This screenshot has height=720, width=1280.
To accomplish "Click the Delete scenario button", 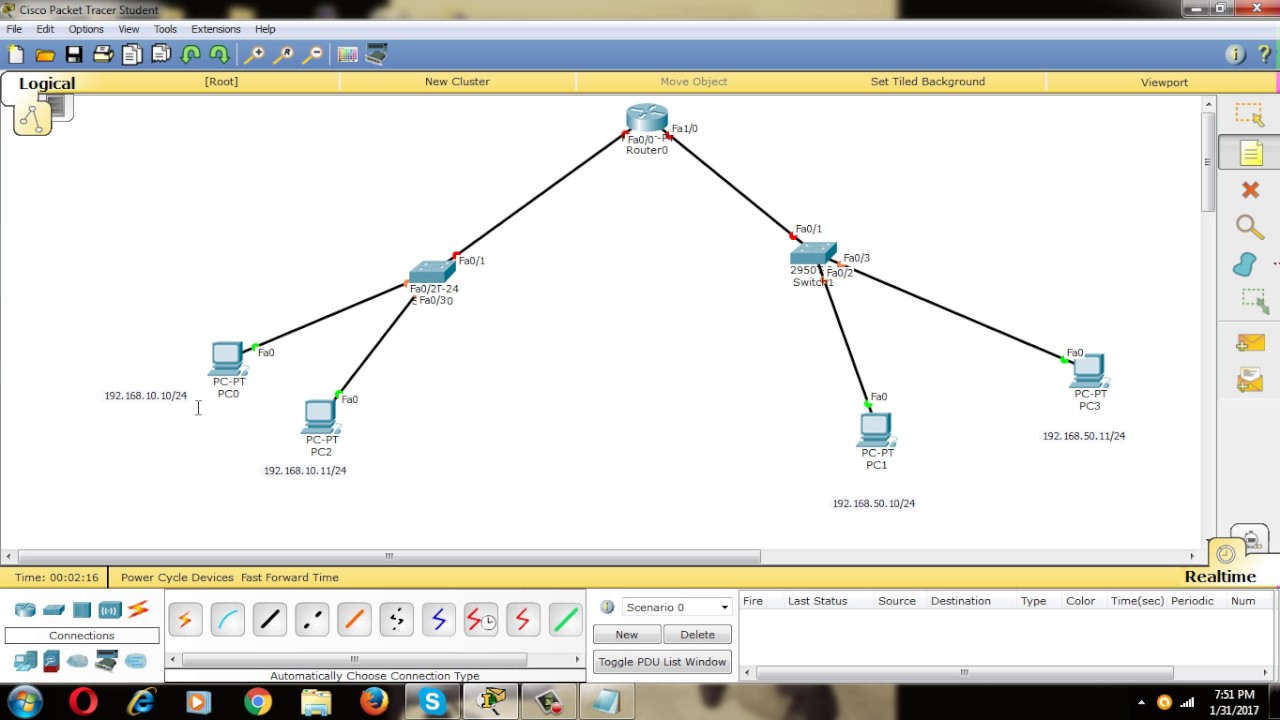I will tap(697, 634).
